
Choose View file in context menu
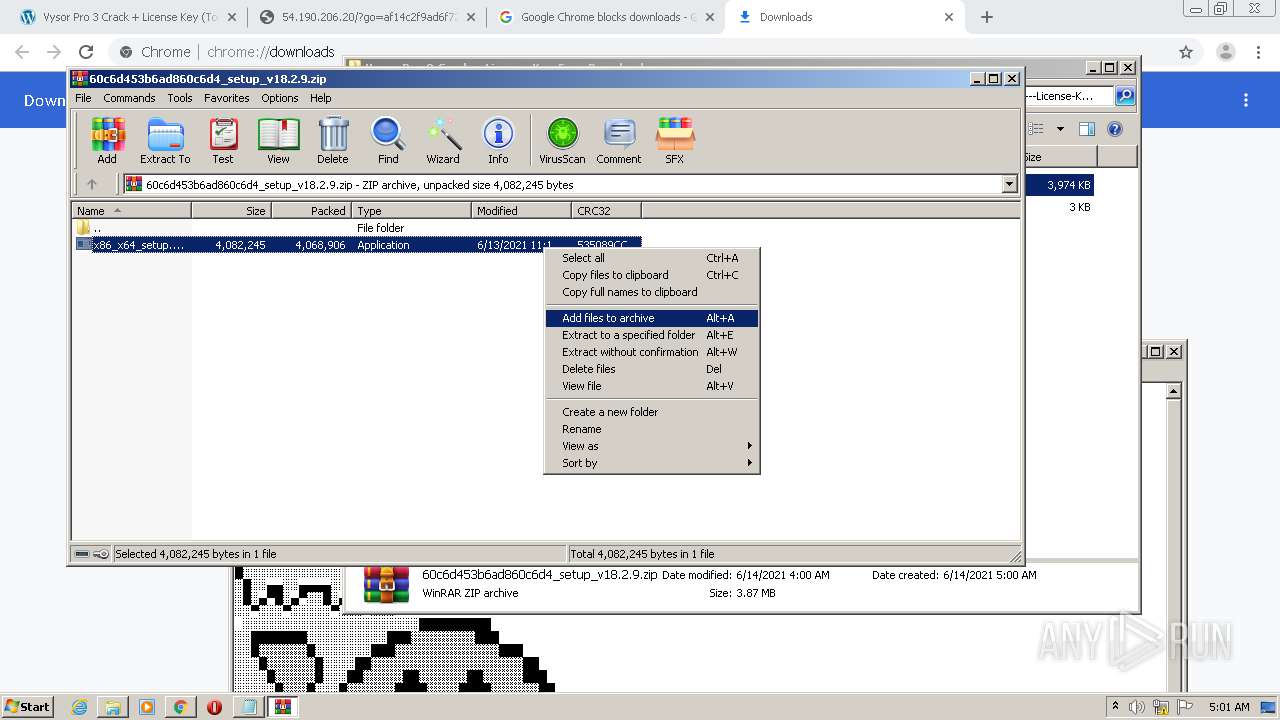click(x=652, y=386)
